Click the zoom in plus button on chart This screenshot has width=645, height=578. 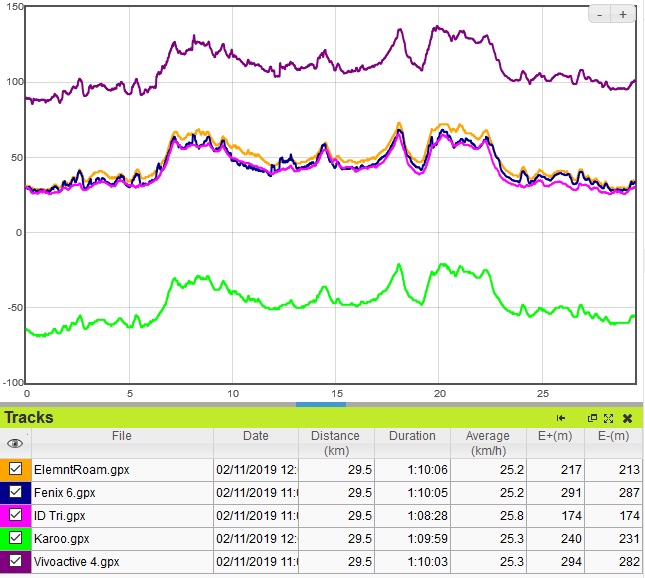point(622,14)
